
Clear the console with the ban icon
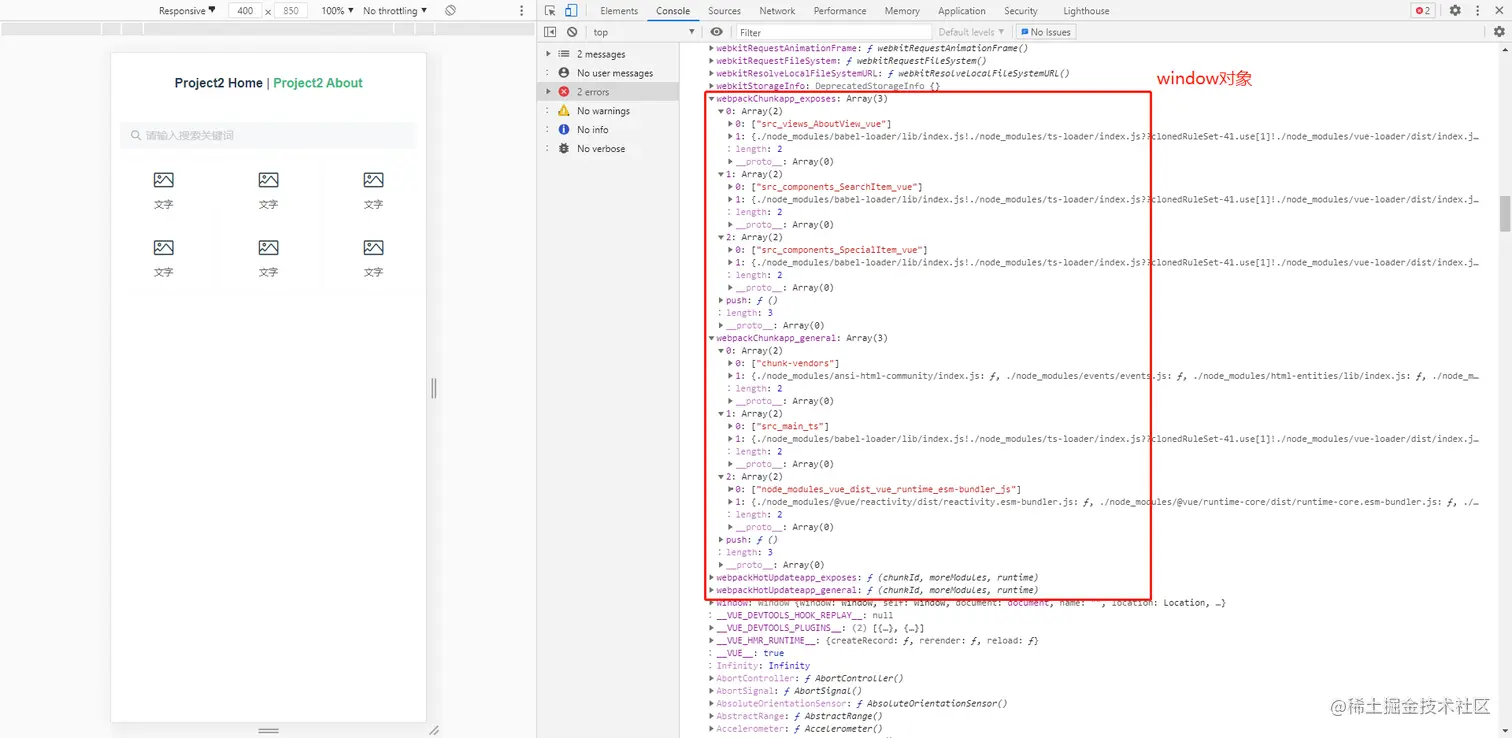(571, 32)
